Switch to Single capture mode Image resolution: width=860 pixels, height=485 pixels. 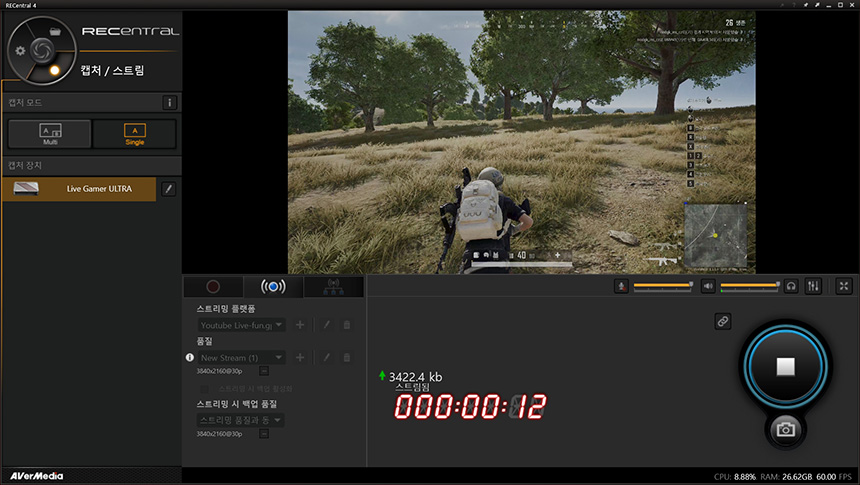coord(134,134)
